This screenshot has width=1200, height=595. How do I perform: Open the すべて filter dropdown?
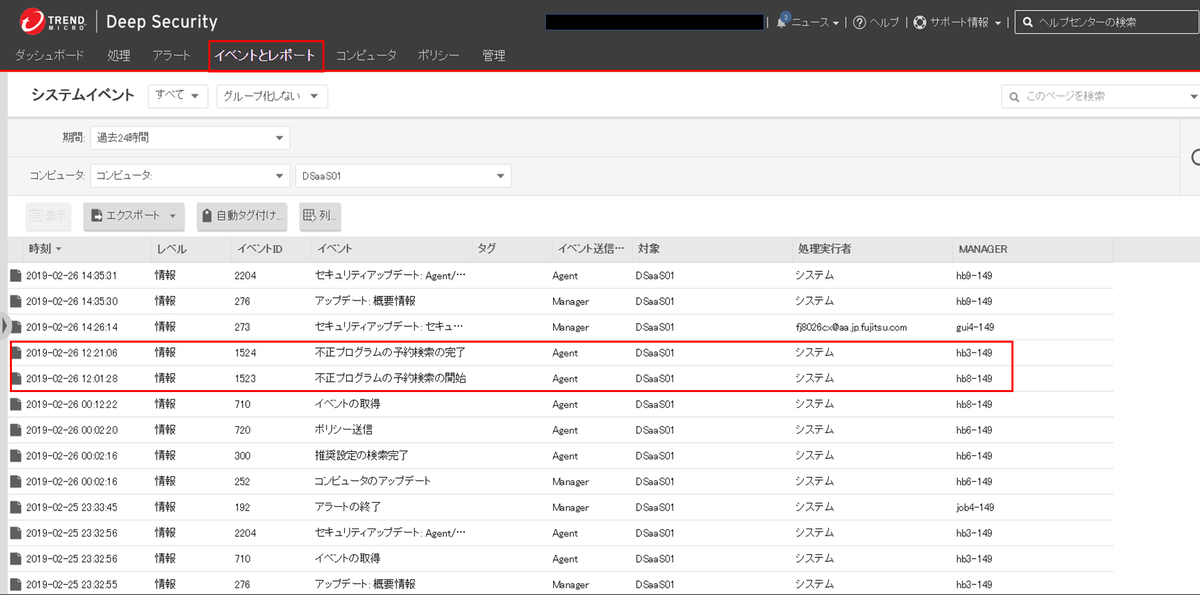(178, 96)
